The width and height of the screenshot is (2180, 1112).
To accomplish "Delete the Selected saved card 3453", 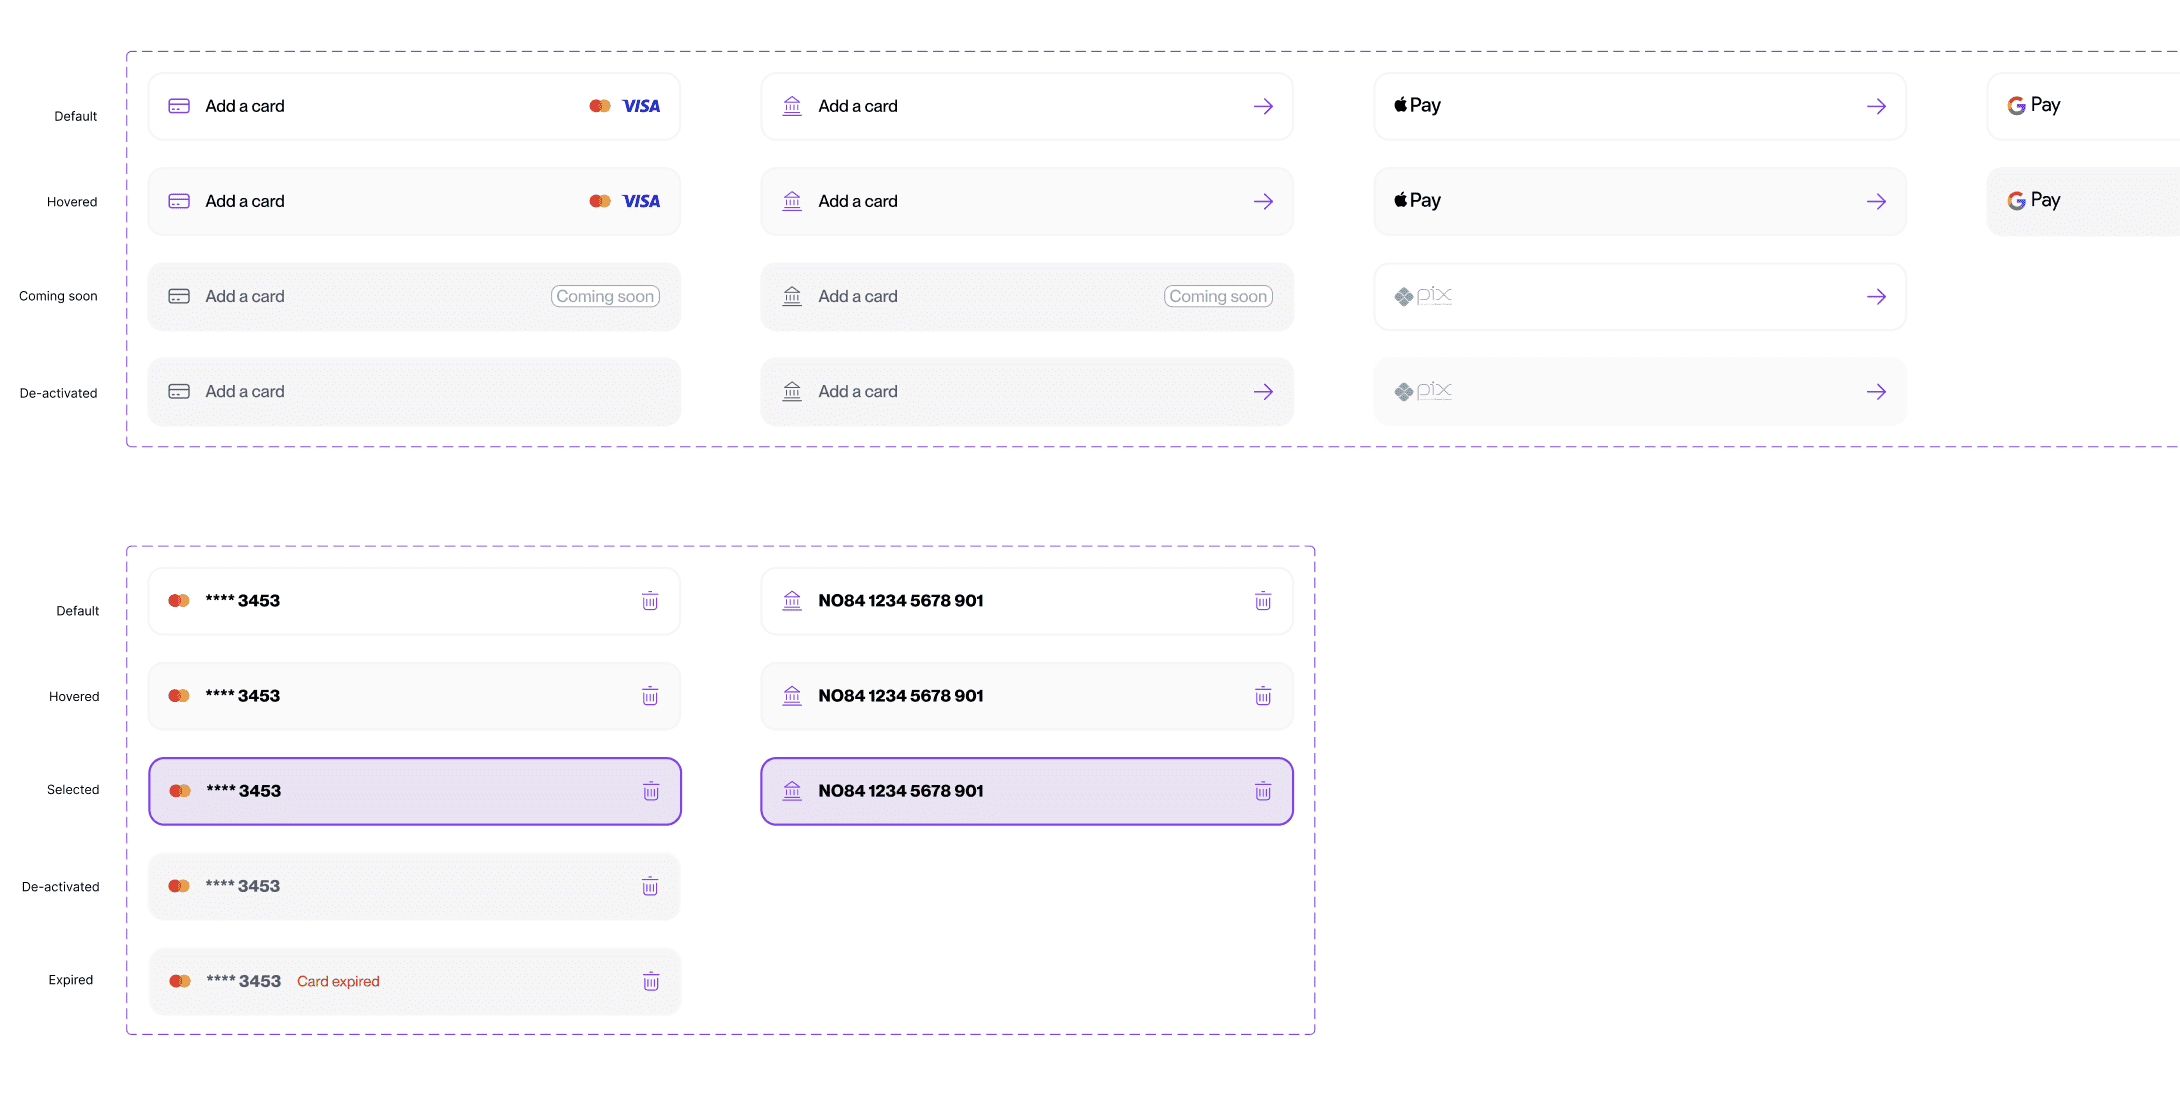I will pos(651,791).
